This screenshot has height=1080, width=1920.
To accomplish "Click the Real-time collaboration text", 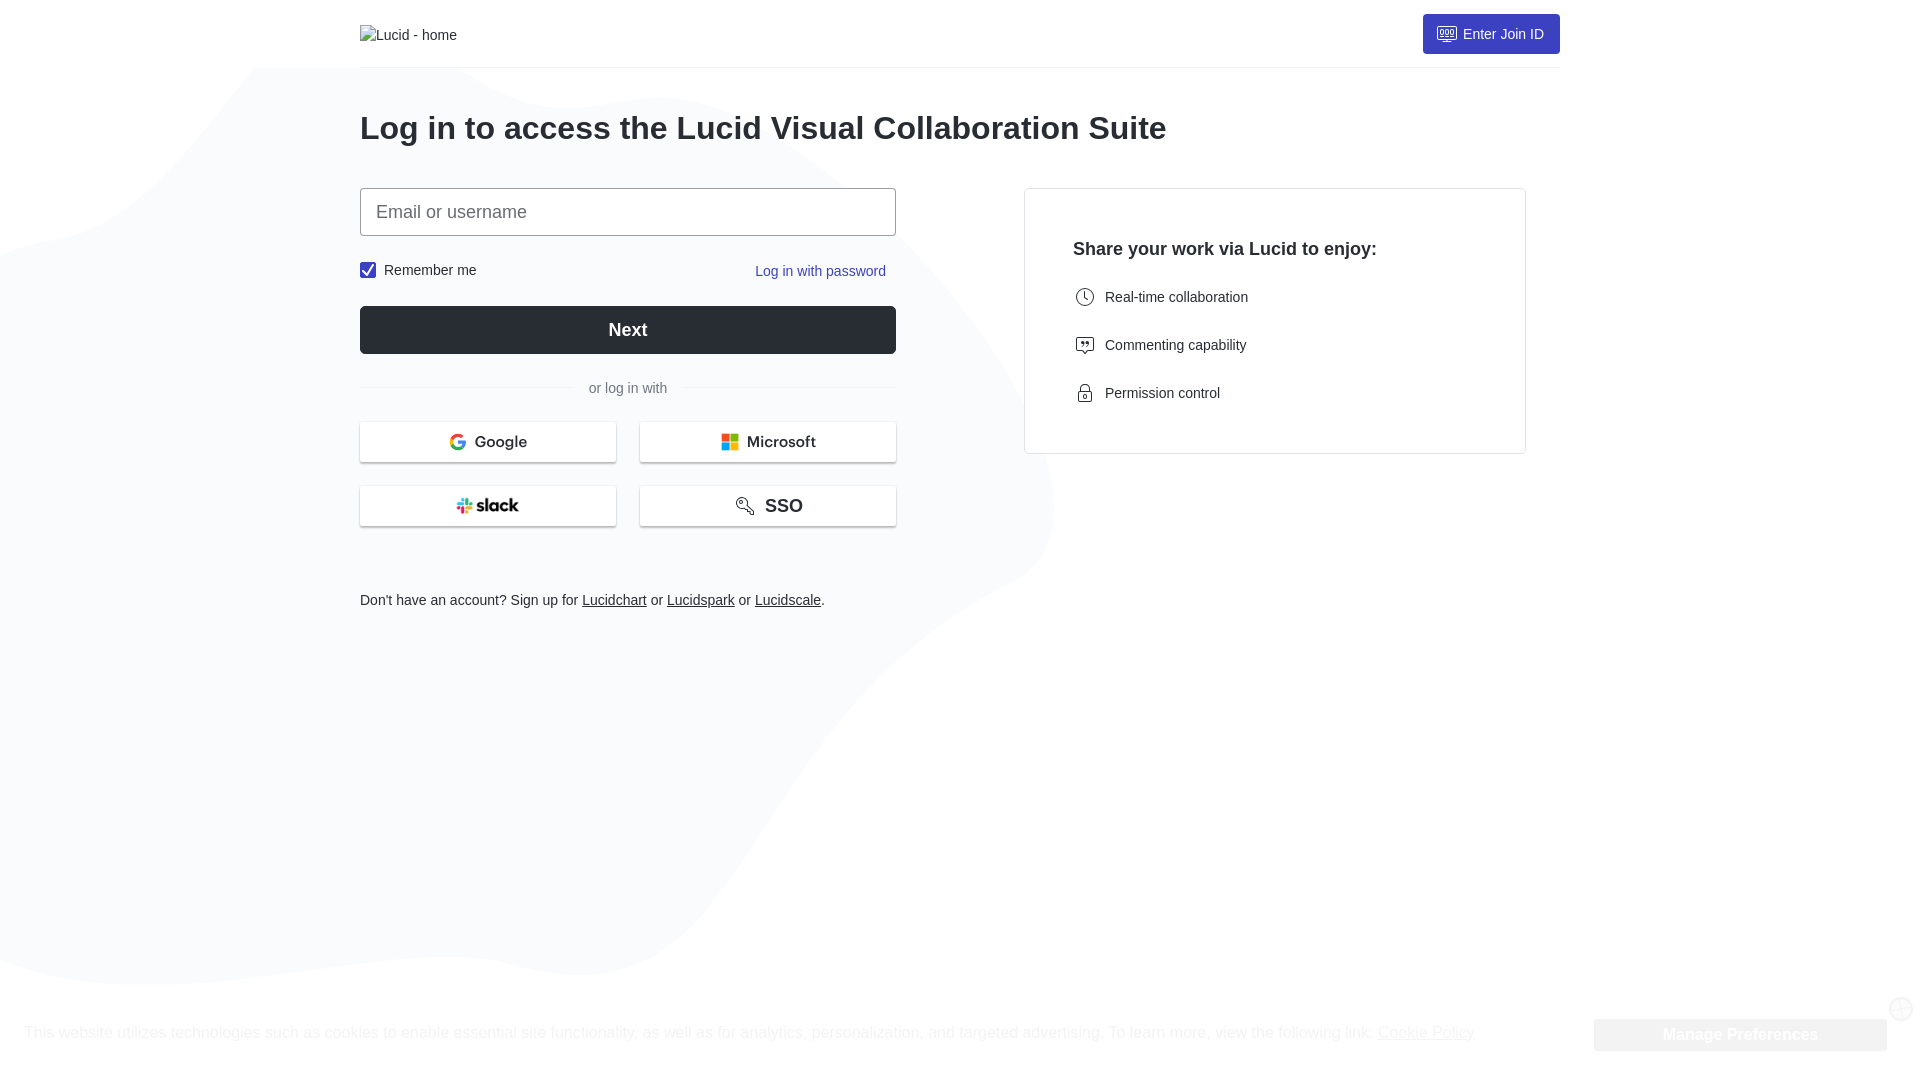I will coord(1176,297).
